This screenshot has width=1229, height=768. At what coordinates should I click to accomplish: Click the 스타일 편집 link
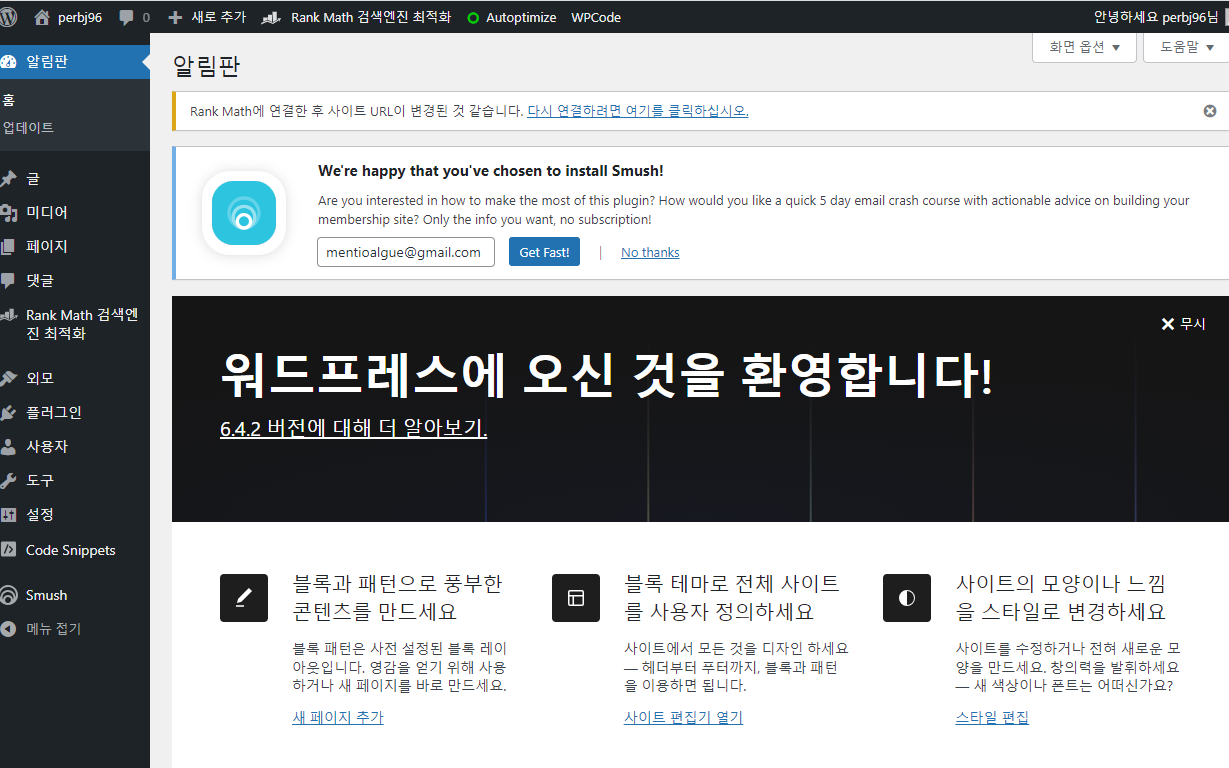pyautogui.click(x=992, y=717)
